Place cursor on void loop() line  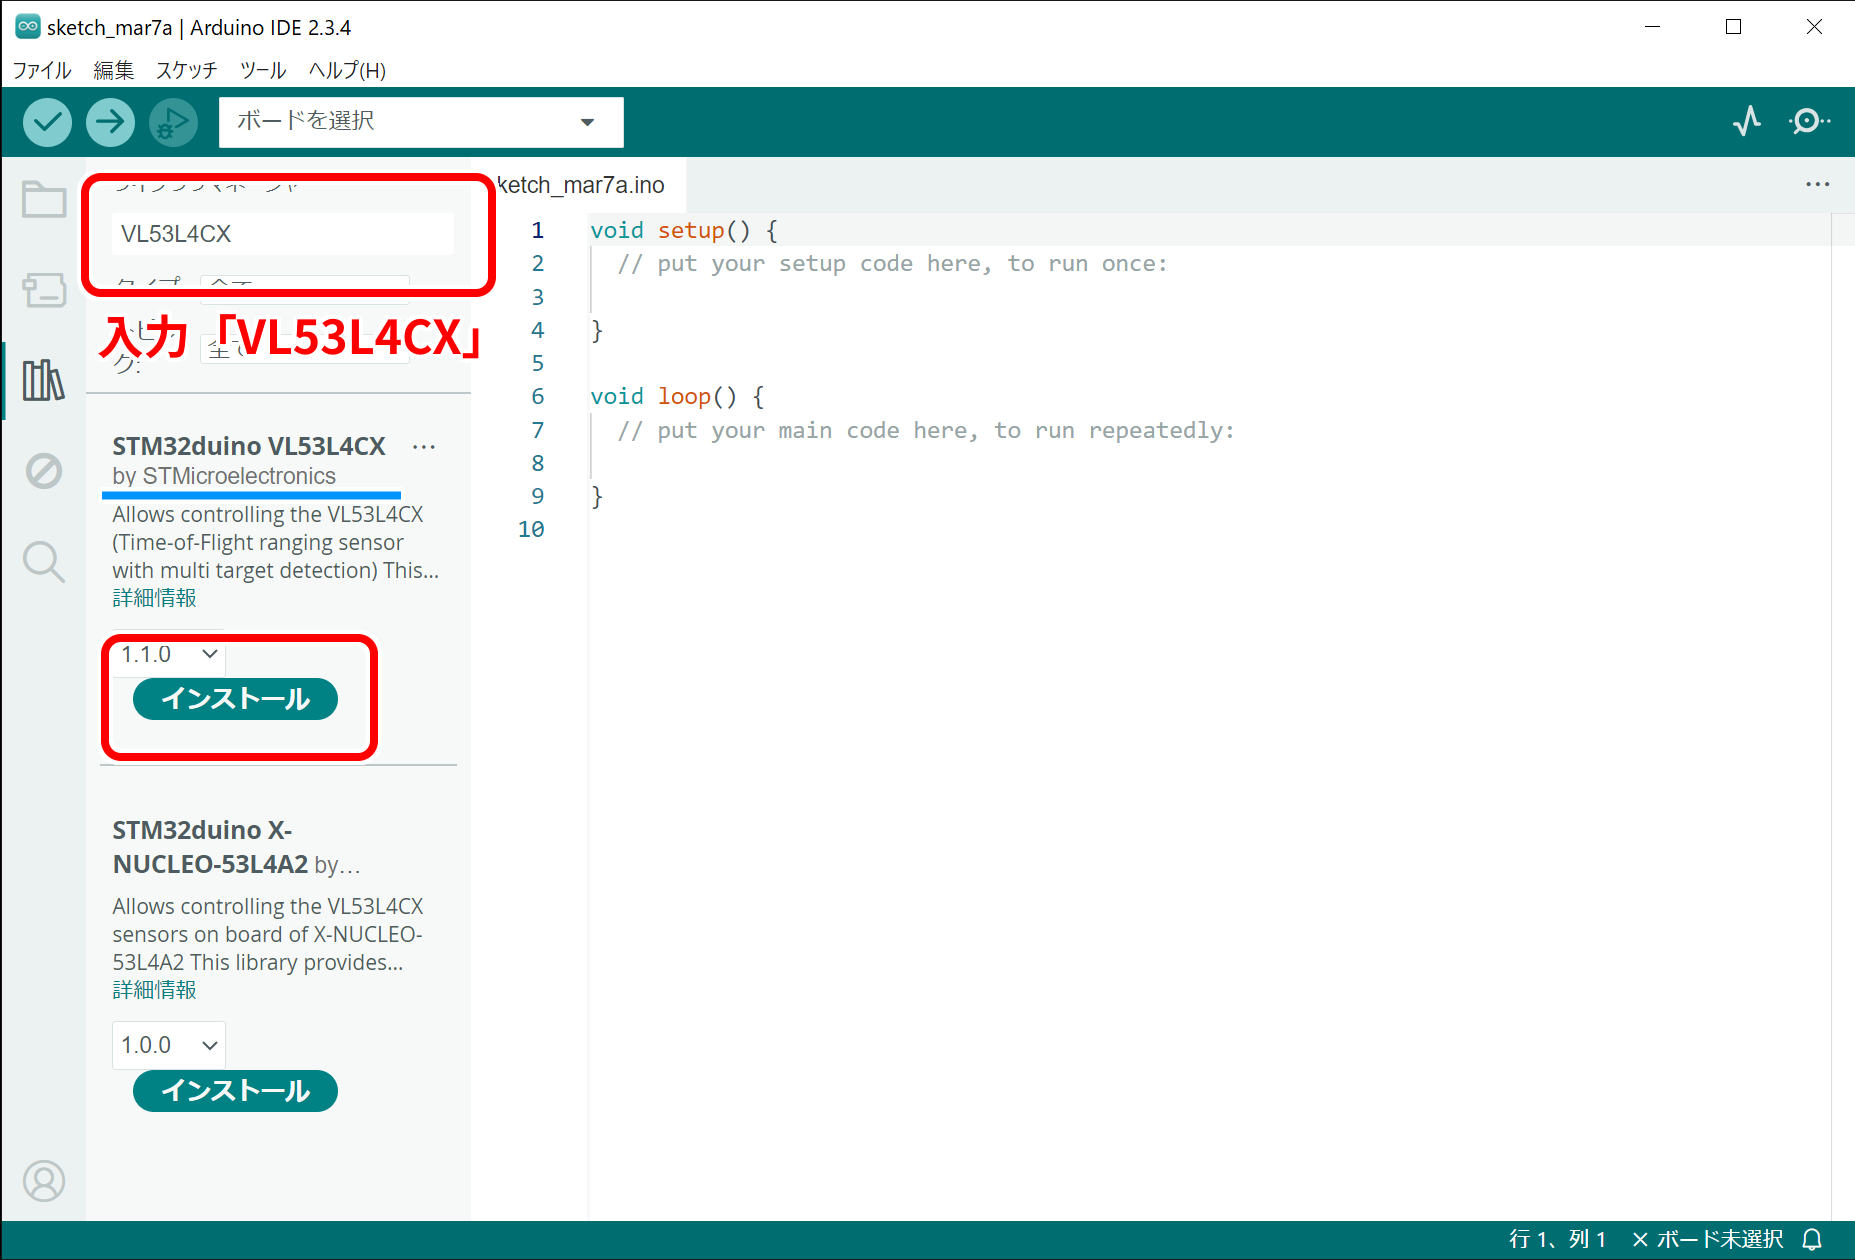coord(677,396)
